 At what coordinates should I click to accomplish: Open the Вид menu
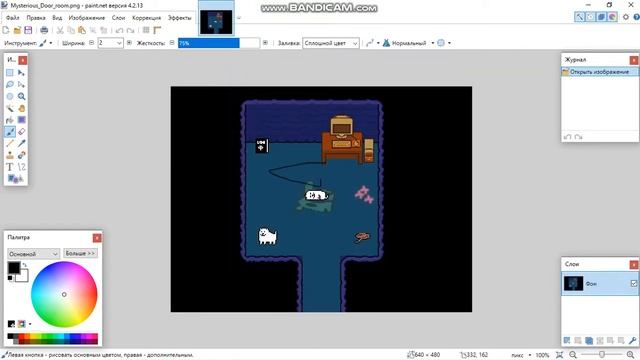pos(57,18)
